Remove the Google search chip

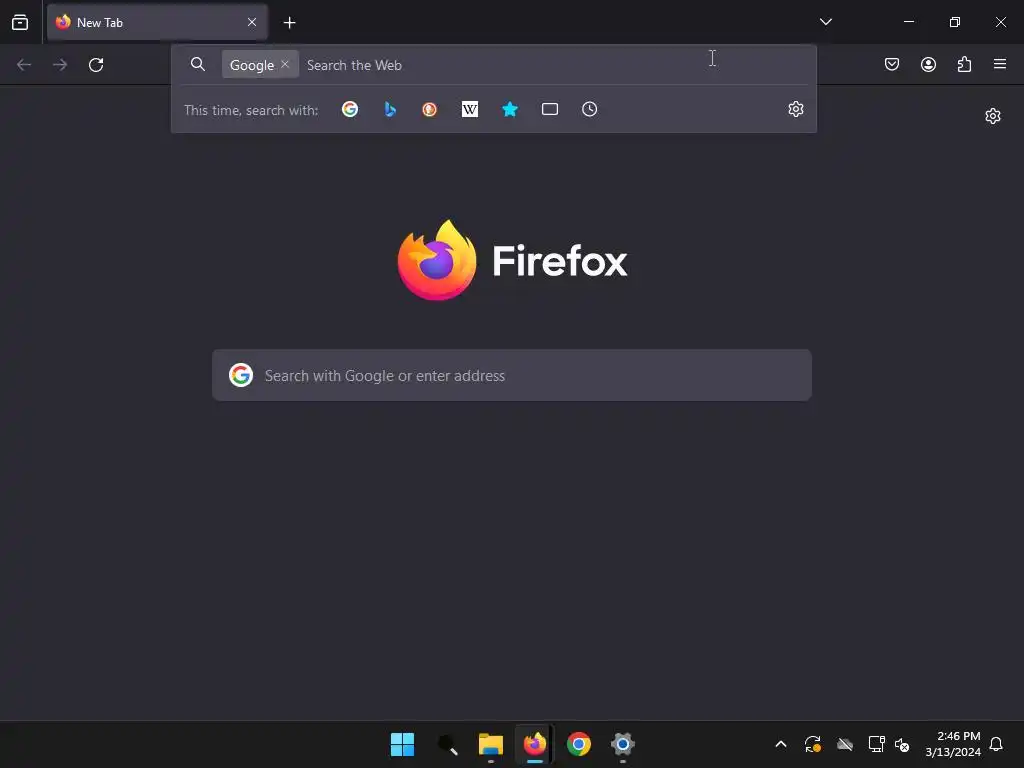point(285,64)
